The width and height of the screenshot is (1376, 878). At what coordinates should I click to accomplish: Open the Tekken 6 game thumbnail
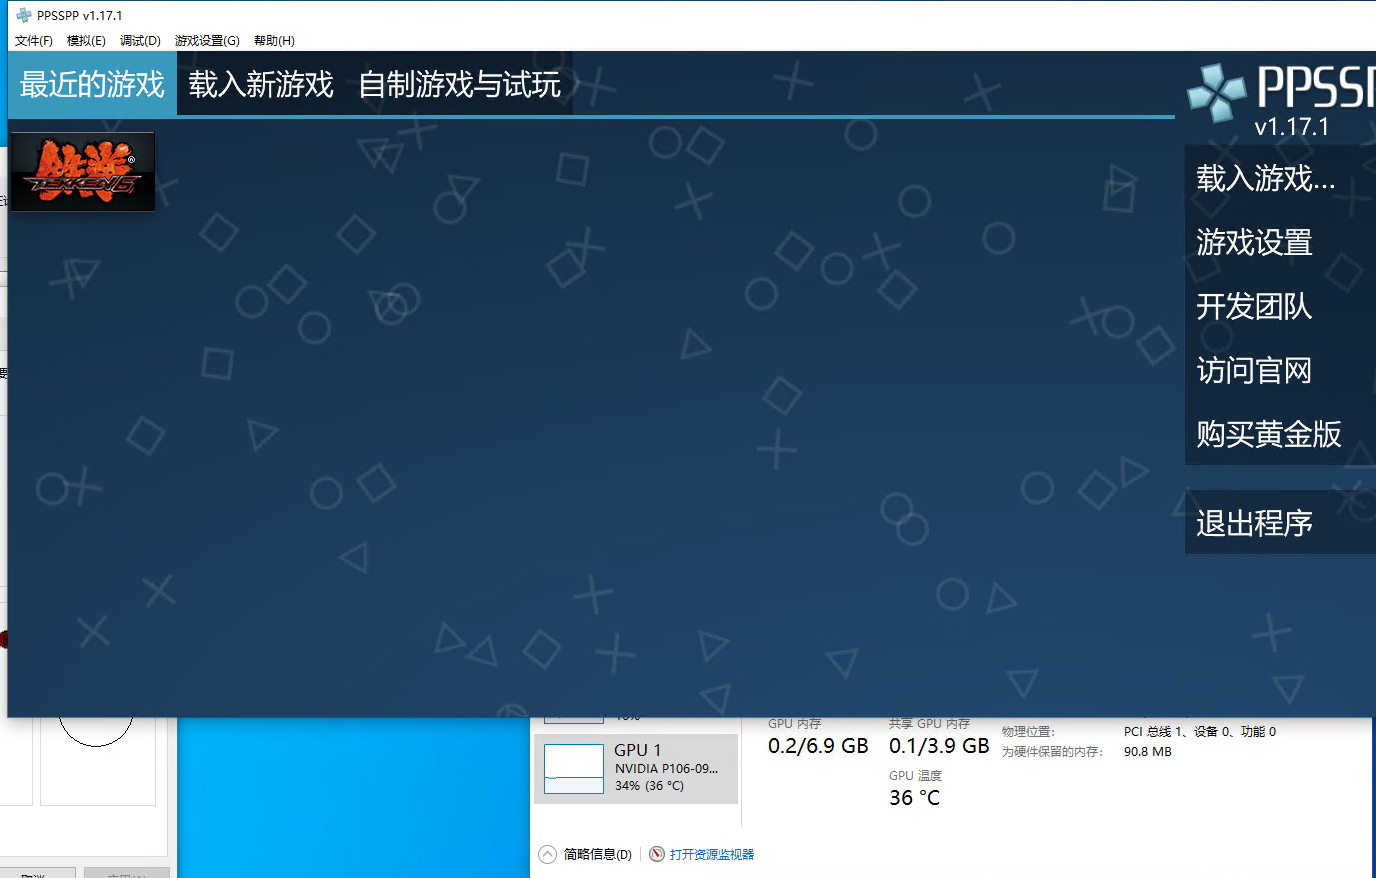(x=83, y=171)
